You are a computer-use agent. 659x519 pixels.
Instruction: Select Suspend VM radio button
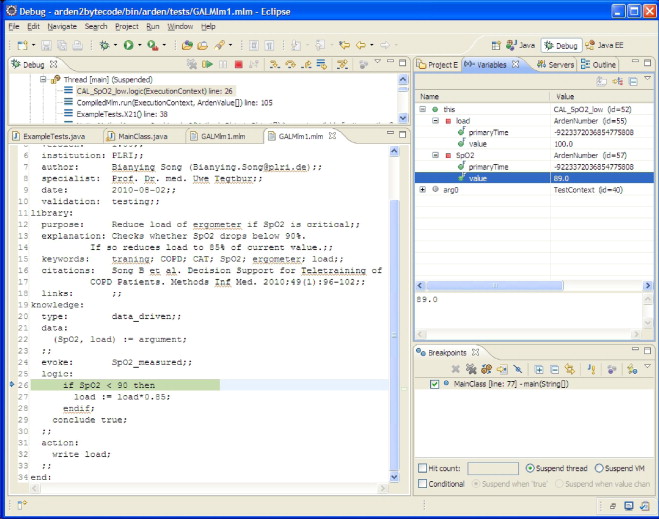click(x=599, y=468)
